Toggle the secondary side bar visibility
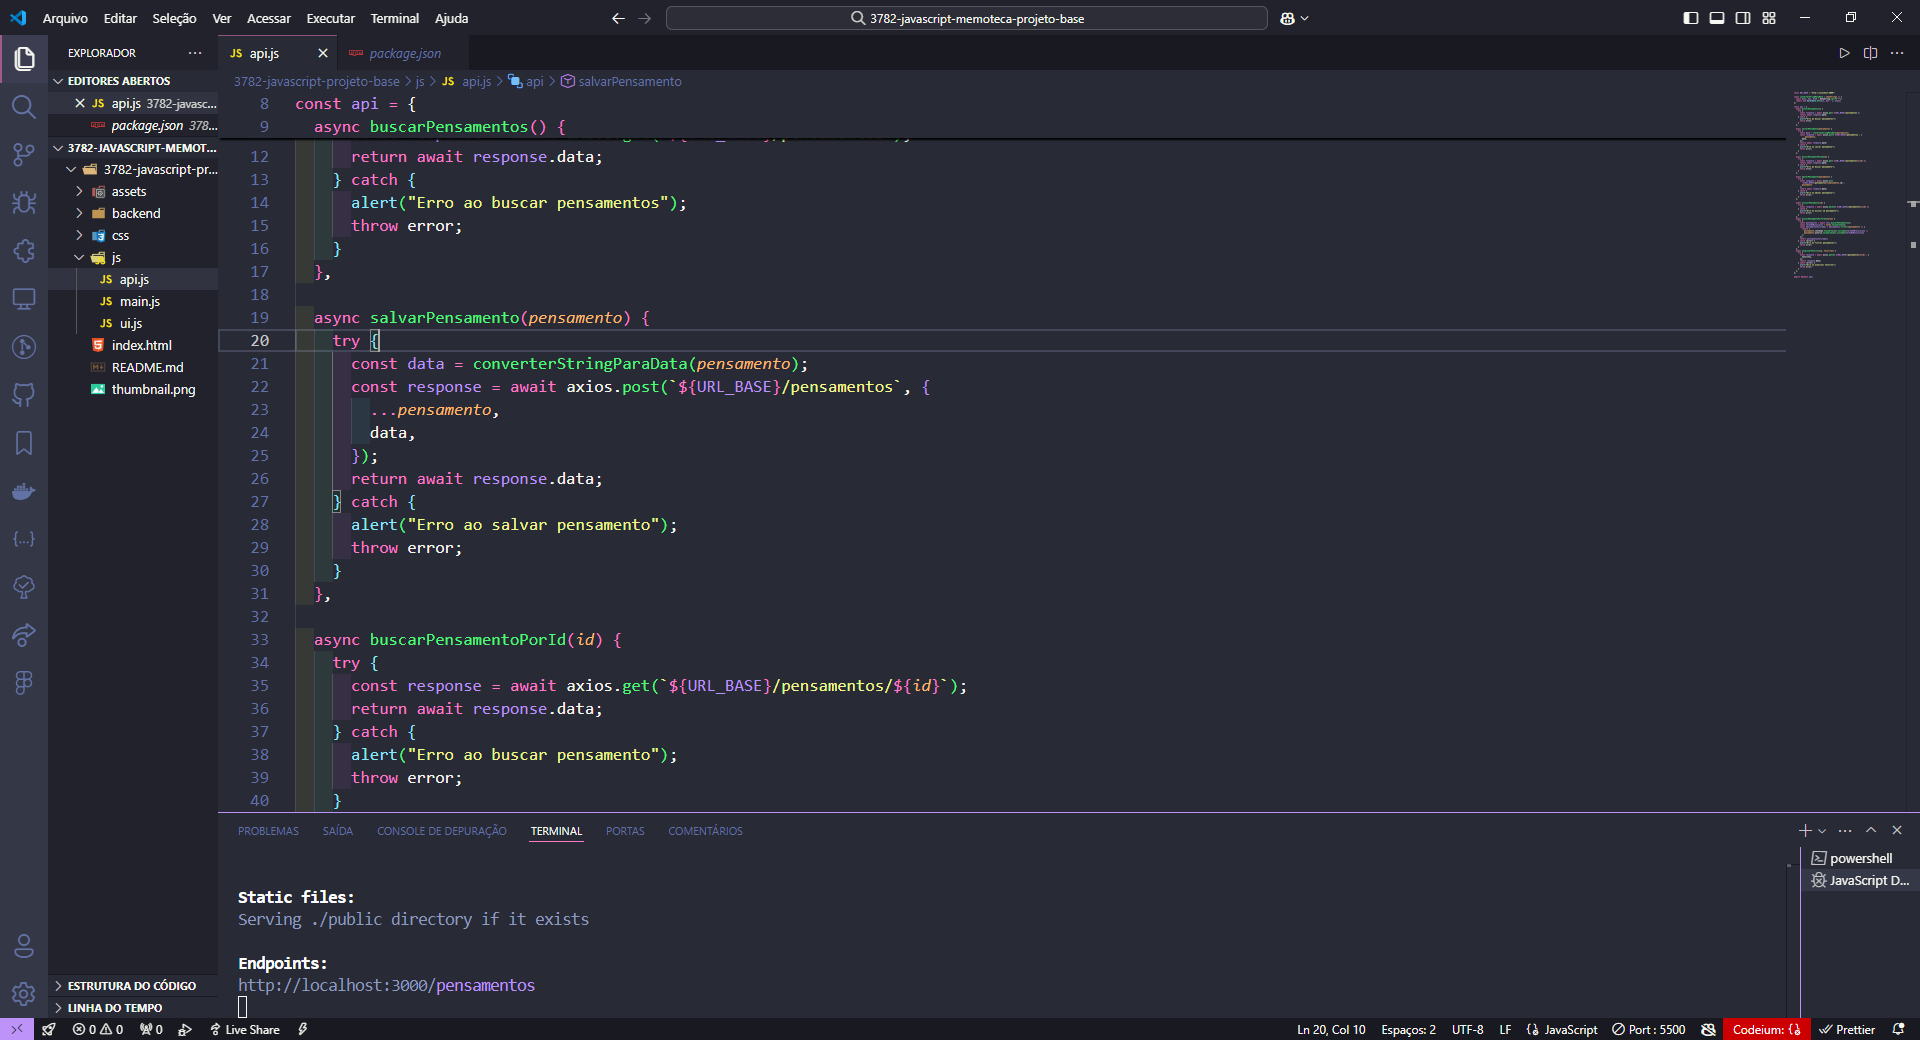Screen dimensions: 1920x1040 pos(1743,18)
